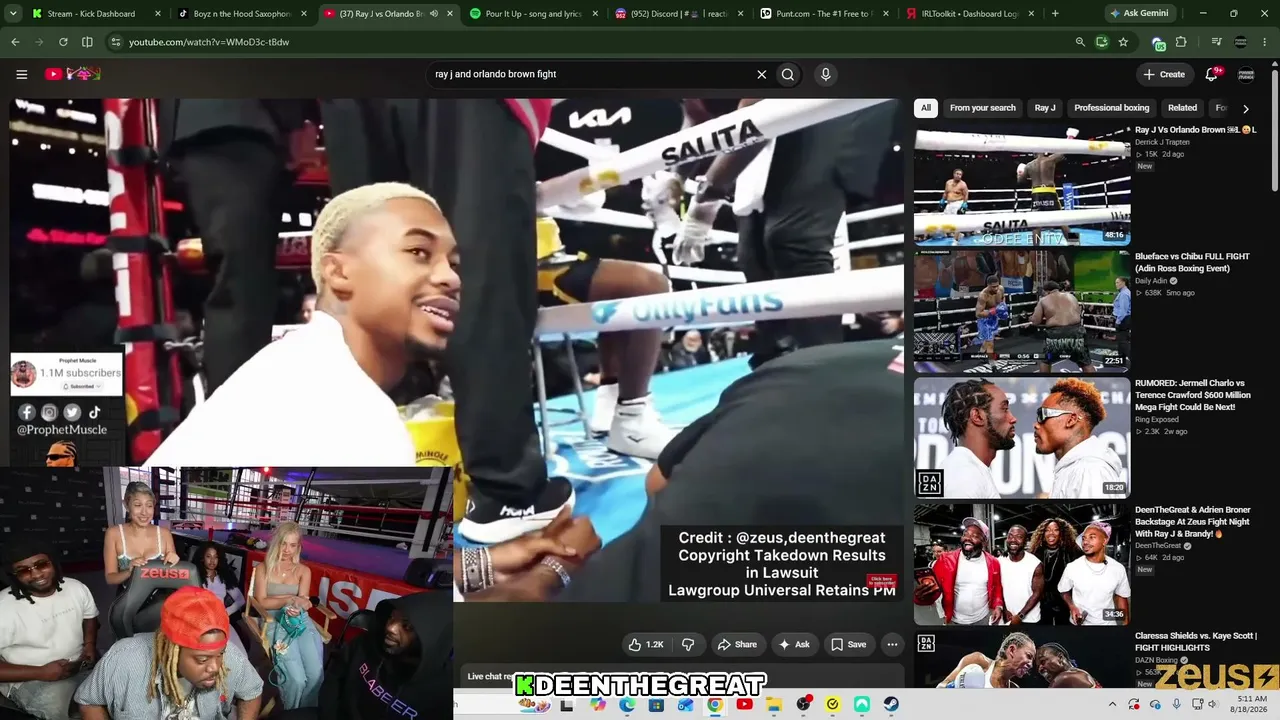
Task: View site information icon beside the URL
Action: (x=115, y=42)
